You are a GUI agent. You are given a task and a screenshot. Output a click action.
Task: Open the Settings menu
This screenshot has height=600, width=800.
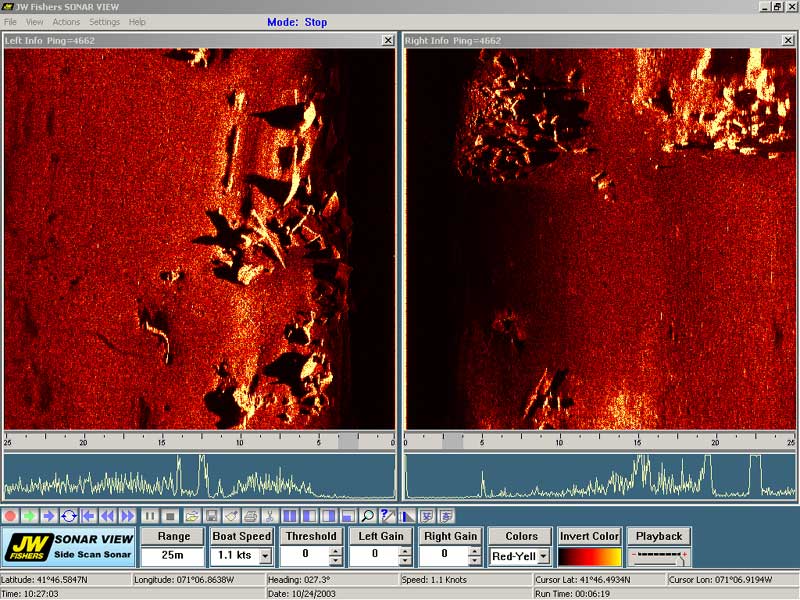104,22
